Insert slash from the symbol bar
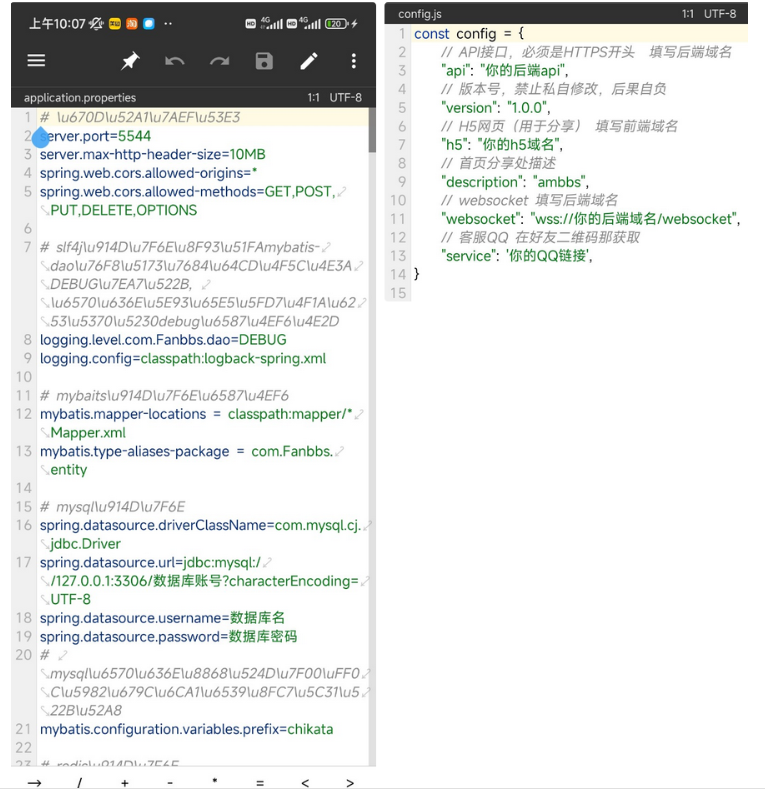This screenshot has width=765, height=792. coord(80,782)
